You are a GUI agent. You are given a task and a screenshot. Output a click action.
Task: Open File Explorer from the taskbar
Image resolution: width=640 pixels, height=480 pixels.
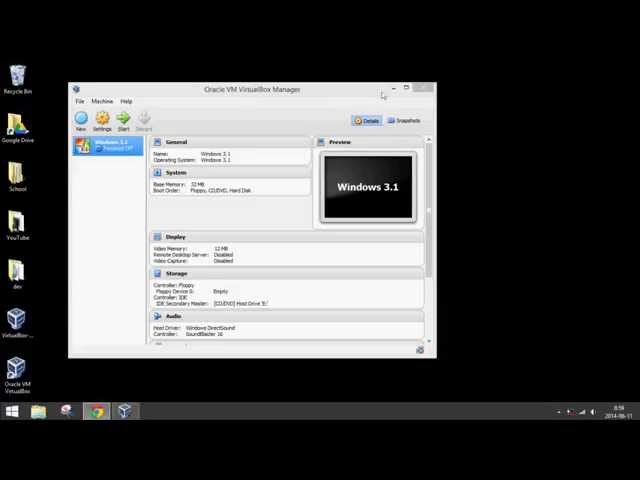[x=38, y=411]
